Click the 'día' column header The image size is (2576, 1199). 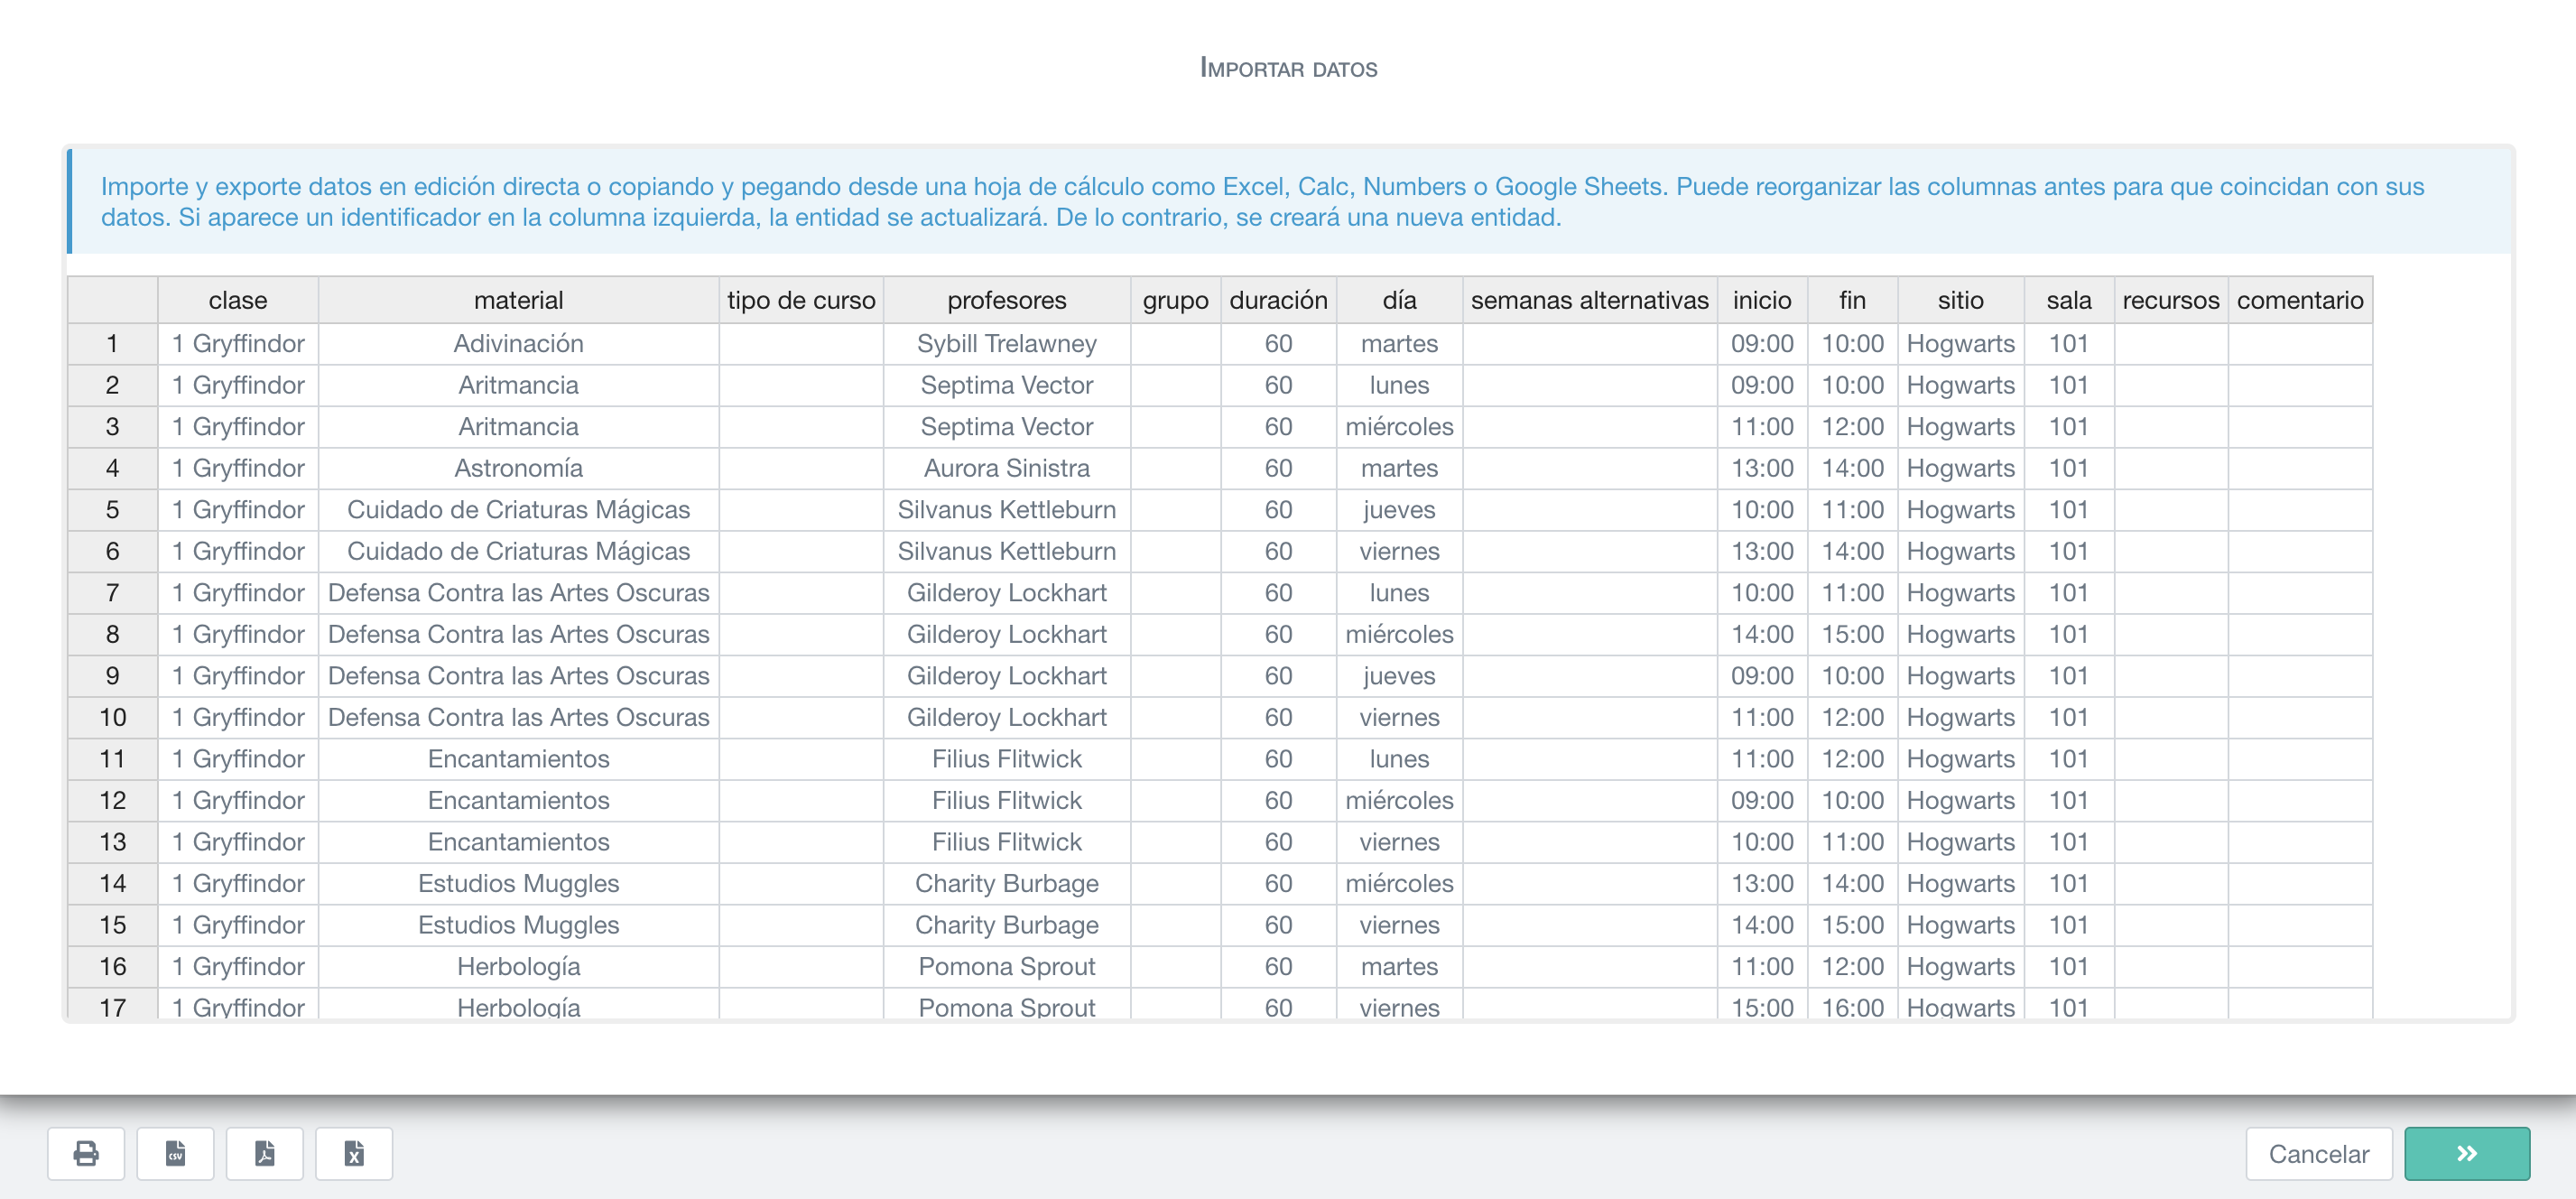pyautogui.click(x=1398, y=299)
